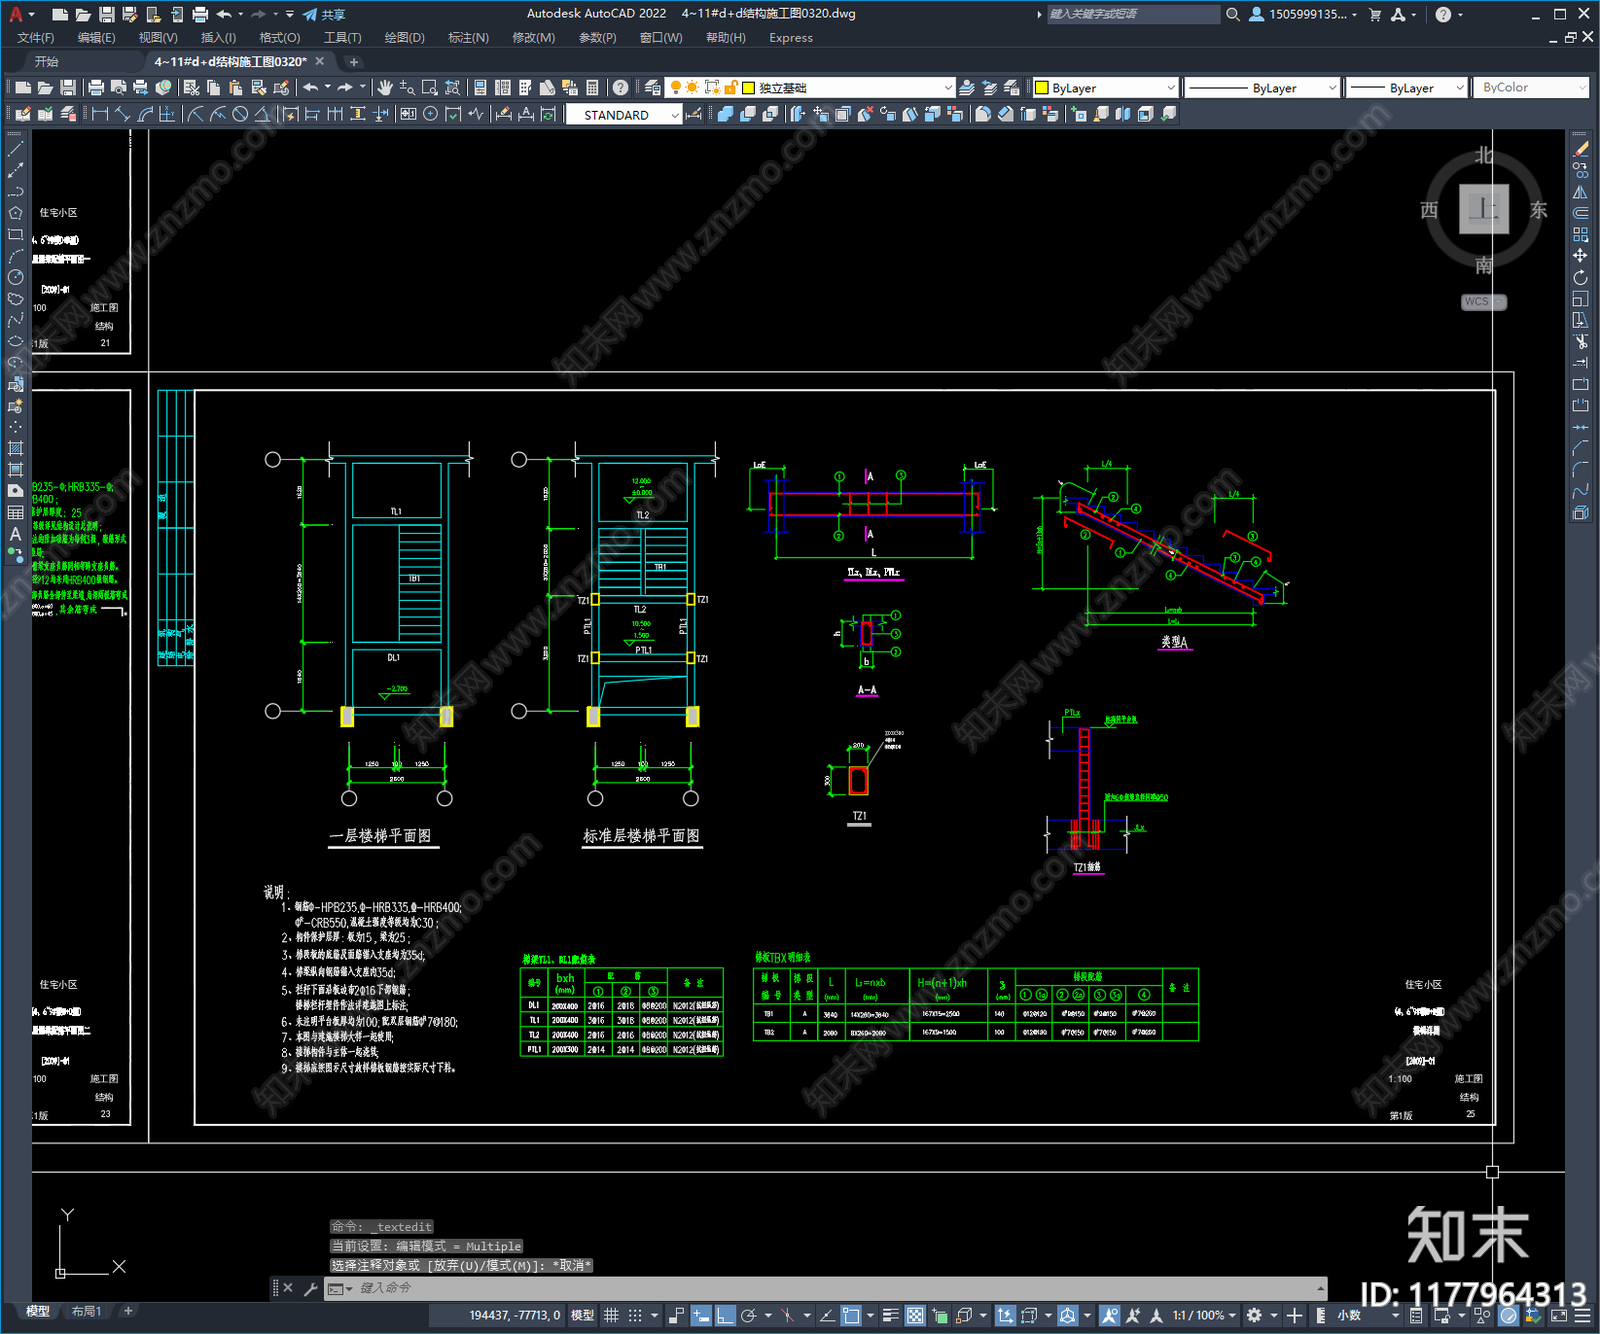Open the ByLayer lineweight dropdown
This screenshot has width=1600, height=1334.
(x=1406, y=88)
